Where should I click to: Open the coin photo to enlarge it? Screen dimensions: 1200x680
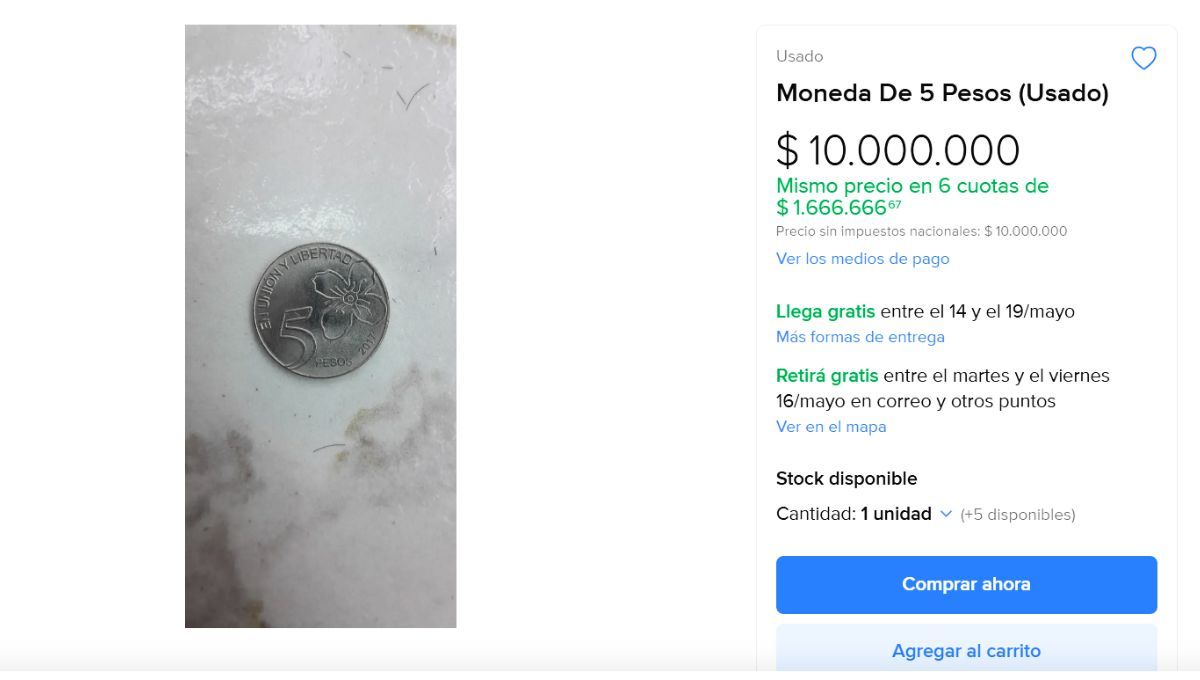click(x=319, y=322)
